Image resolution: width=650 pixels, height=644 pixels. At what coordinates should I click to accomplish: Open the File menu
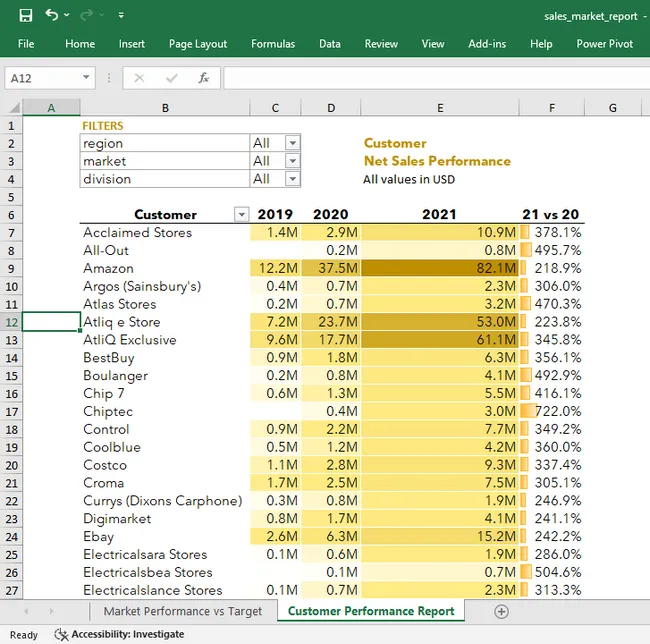tap(26, 44)
